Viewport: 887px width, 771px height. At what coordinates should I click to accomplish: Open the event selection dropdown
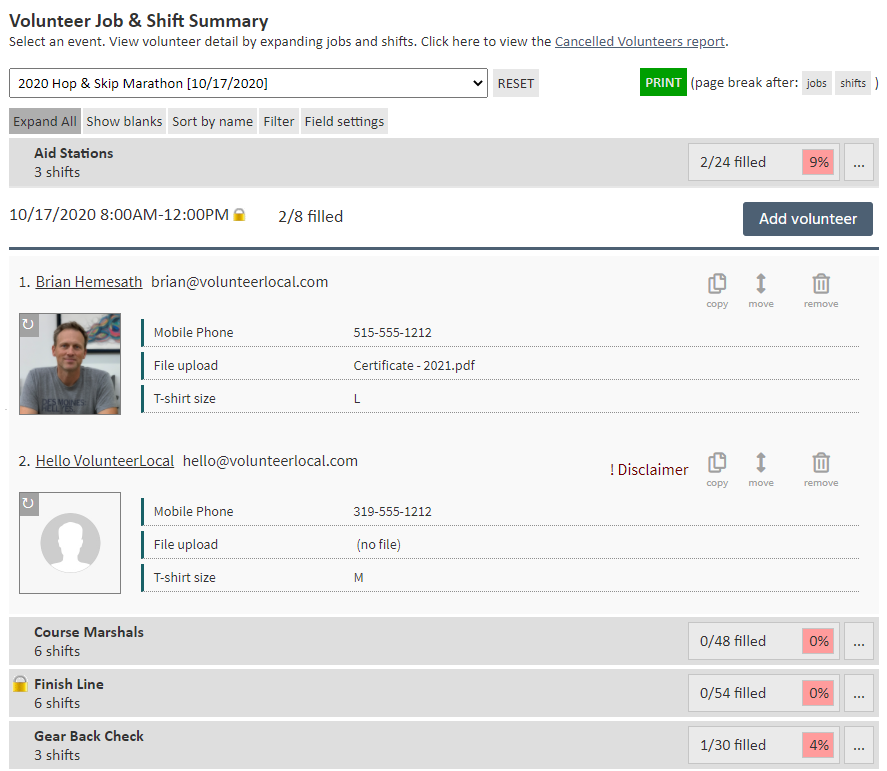pos(248,83)
